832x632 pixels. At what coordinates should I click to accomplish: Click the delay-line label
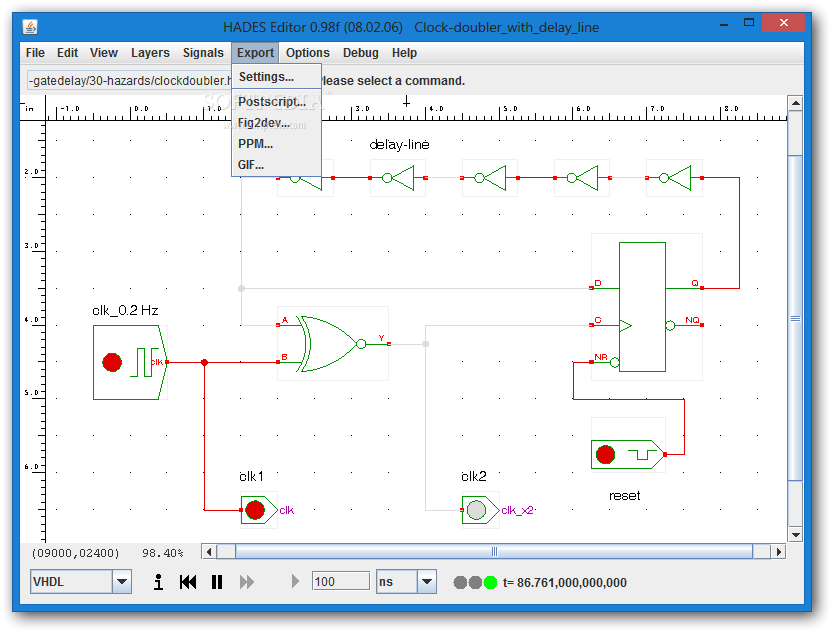tap(399, 144)
